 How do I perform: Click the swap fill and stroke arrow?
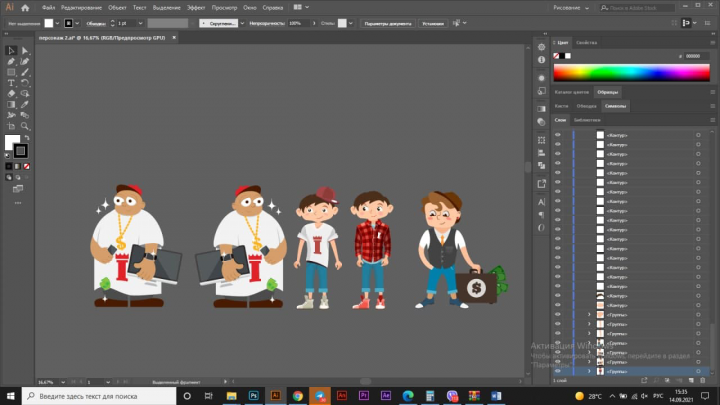click(x=27, y=138)
